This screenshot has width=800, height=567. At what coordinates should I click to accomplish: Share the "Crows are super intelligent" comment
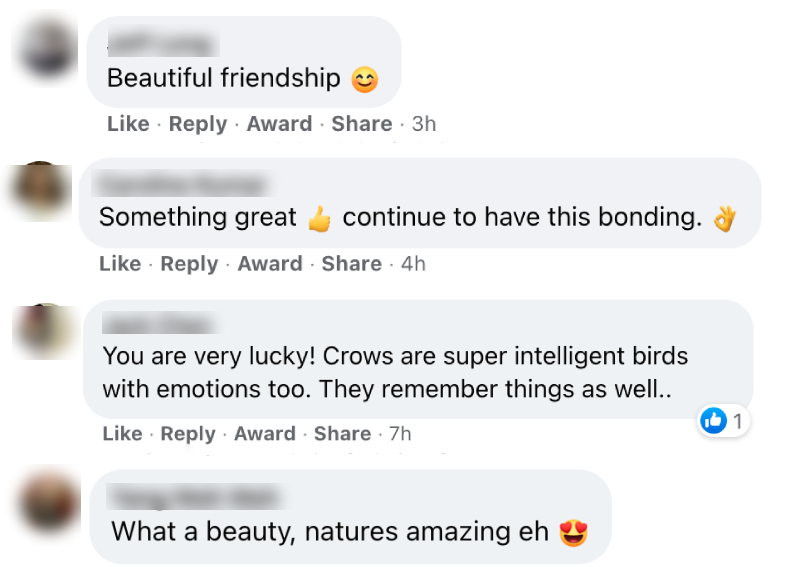(343, 434)
